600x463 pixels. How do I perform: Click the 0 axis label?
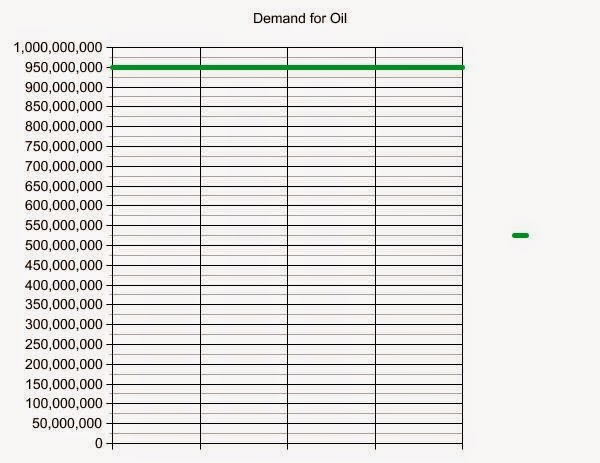(x=99, y=443)
